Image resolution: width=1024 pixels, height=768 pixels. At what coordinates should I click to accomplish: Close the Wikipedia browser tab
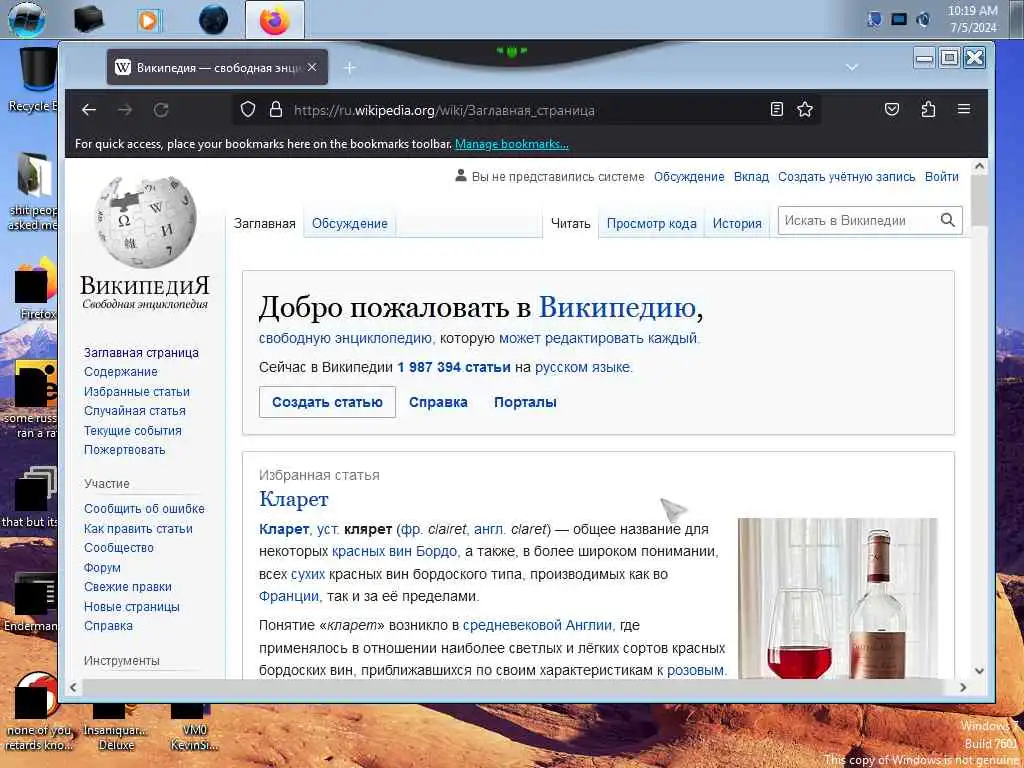pos(312,67)
